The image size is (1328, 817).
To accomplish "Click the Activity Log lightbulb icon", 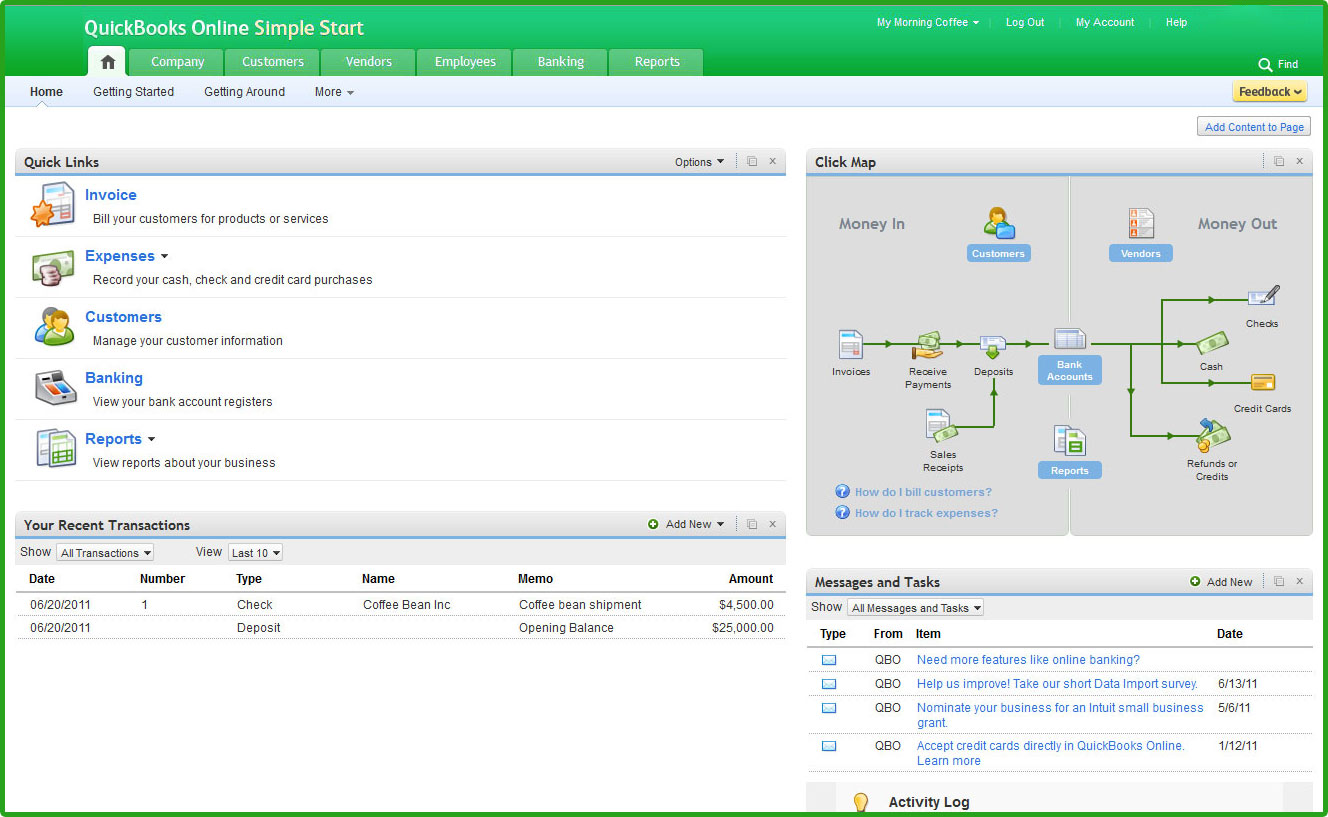I will click(x=860, y=802).
